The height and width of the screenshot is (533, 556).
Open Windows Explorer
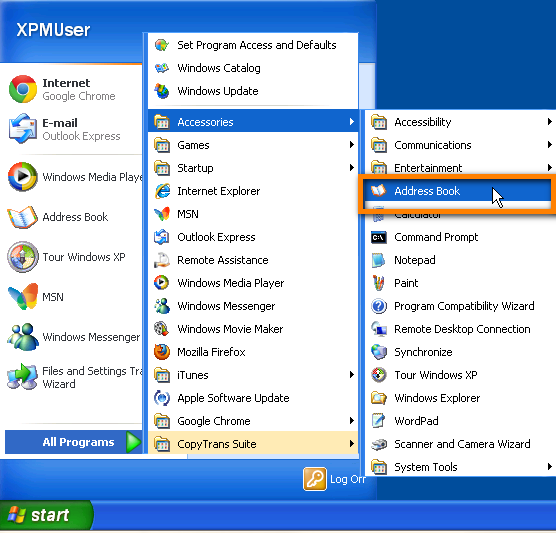pos(460,398)
